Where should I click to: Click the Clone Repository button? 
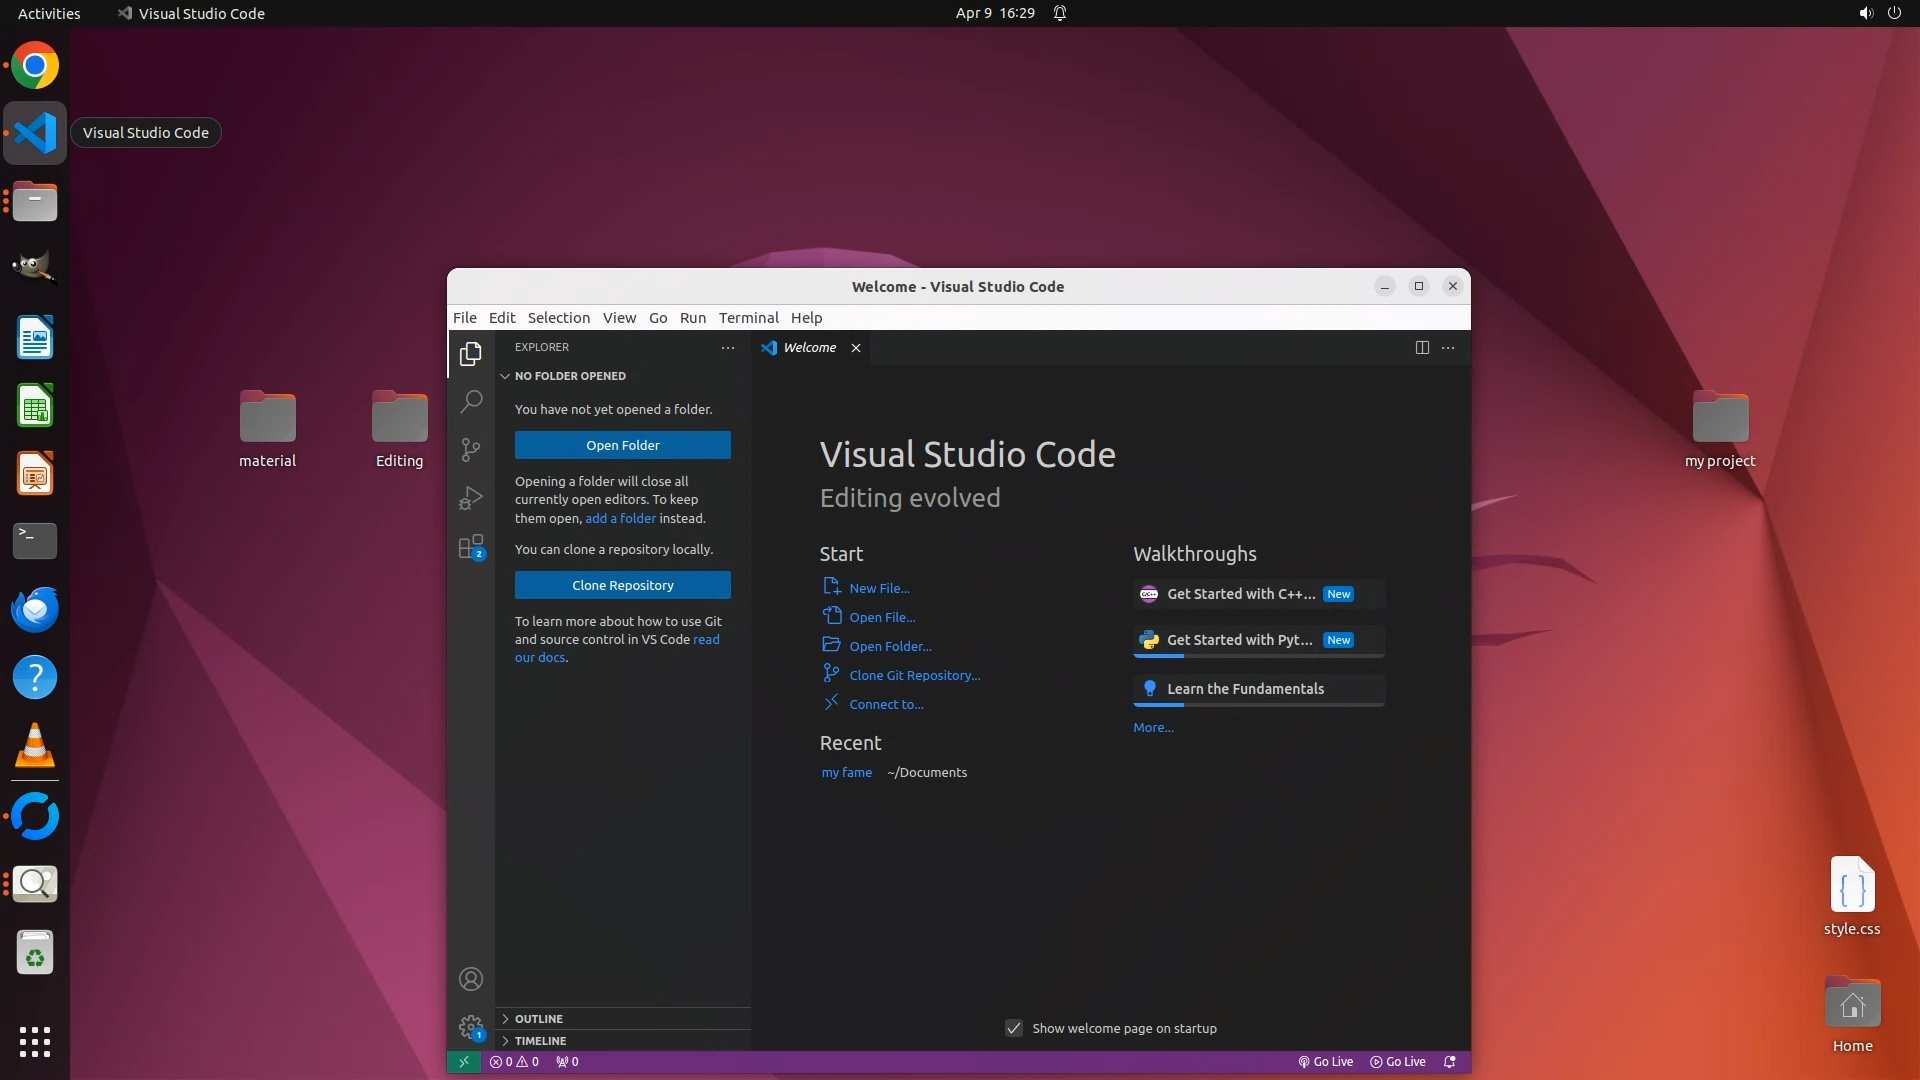pyautogui.click(x=622, y=585)
